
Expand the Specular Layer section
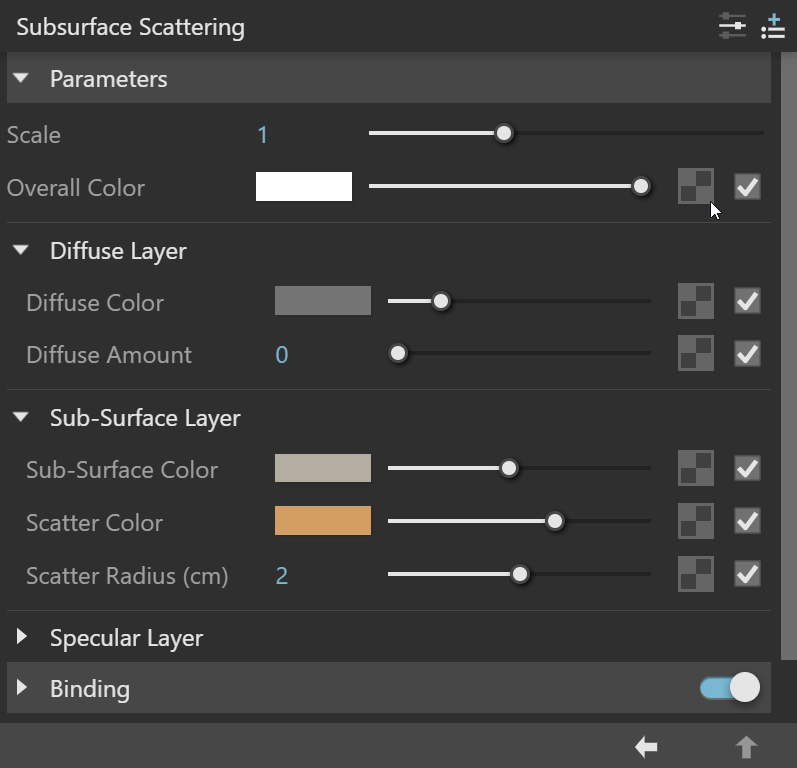click(21, 636)
